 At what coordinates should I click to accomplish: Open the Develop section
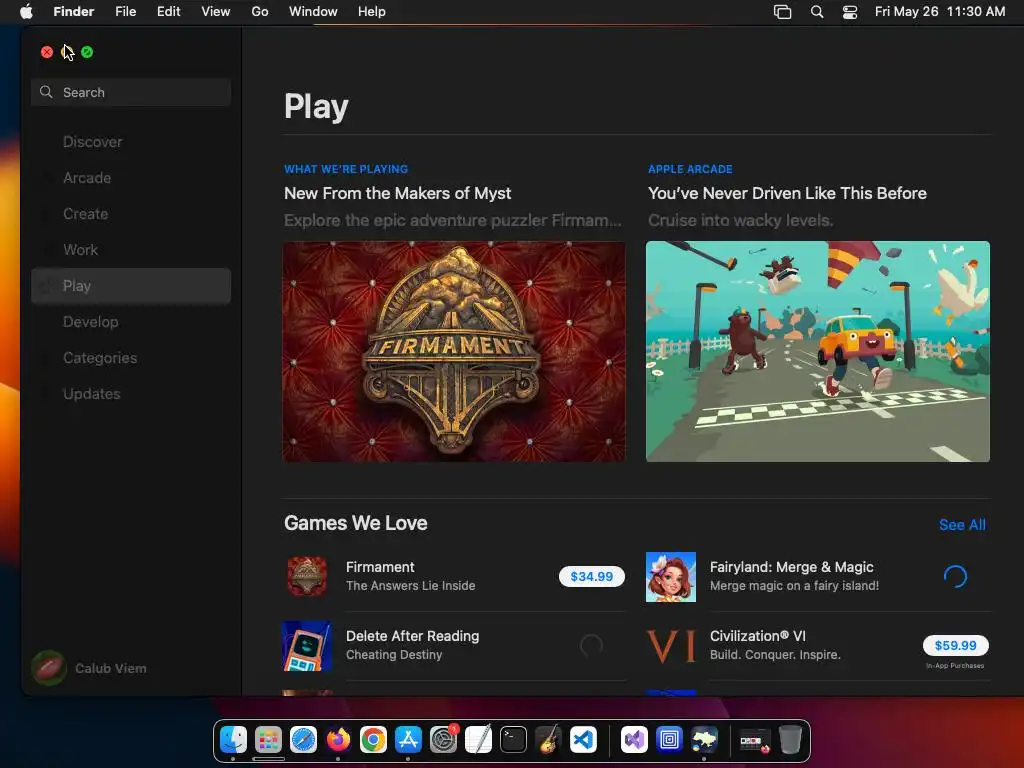coord(131,322)
